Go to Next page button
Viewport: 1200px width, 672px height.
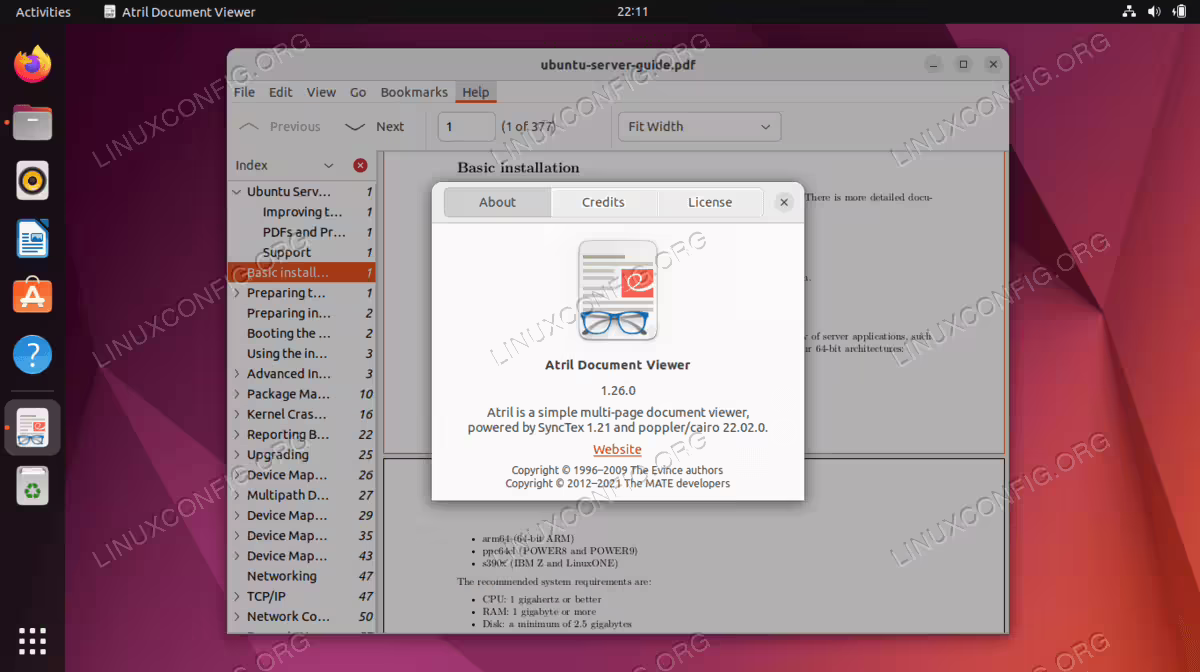(x=375, y=127)
